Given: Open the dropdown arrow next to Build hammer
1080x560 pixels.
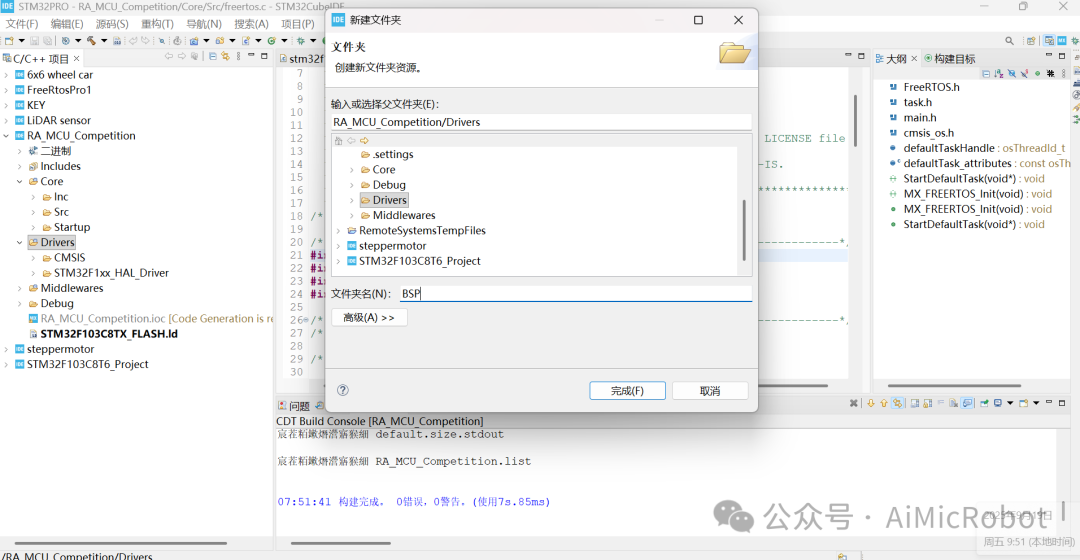Looking at the screenshot, I should point(104,41).
